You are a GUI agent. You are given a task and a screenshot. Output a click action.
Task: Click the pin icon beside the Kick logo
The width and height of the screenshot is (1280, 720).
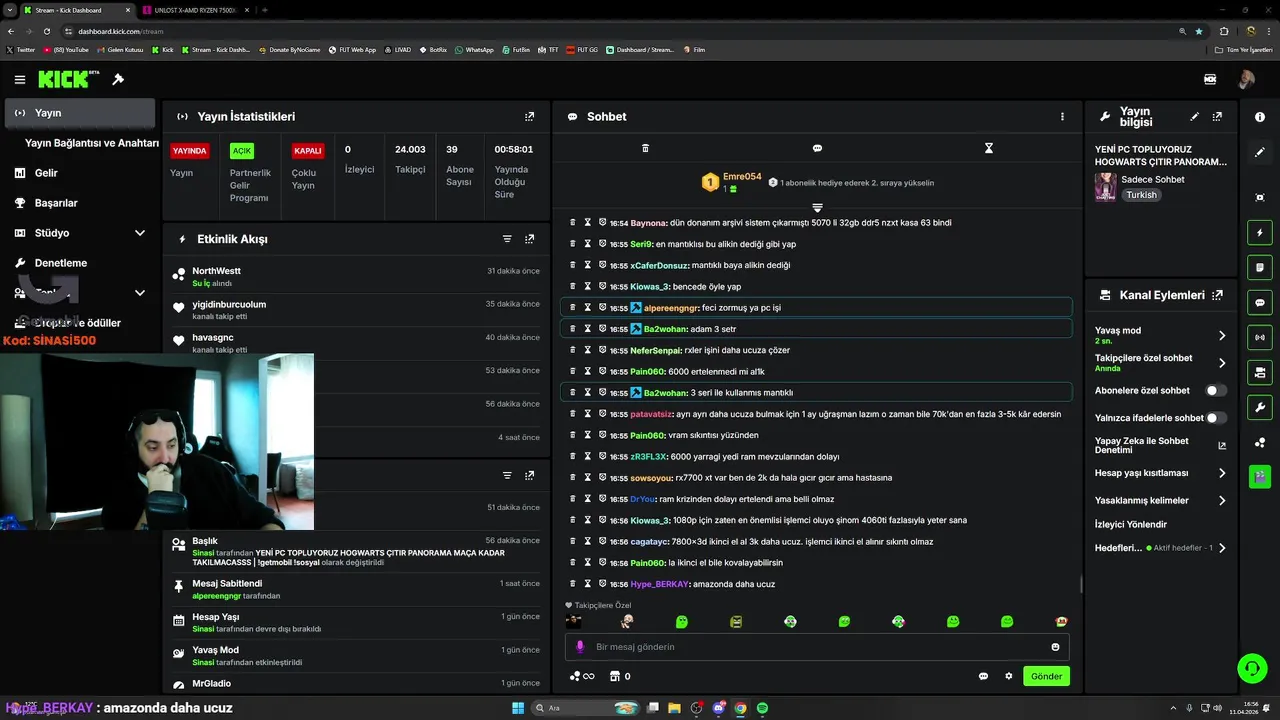118,79
